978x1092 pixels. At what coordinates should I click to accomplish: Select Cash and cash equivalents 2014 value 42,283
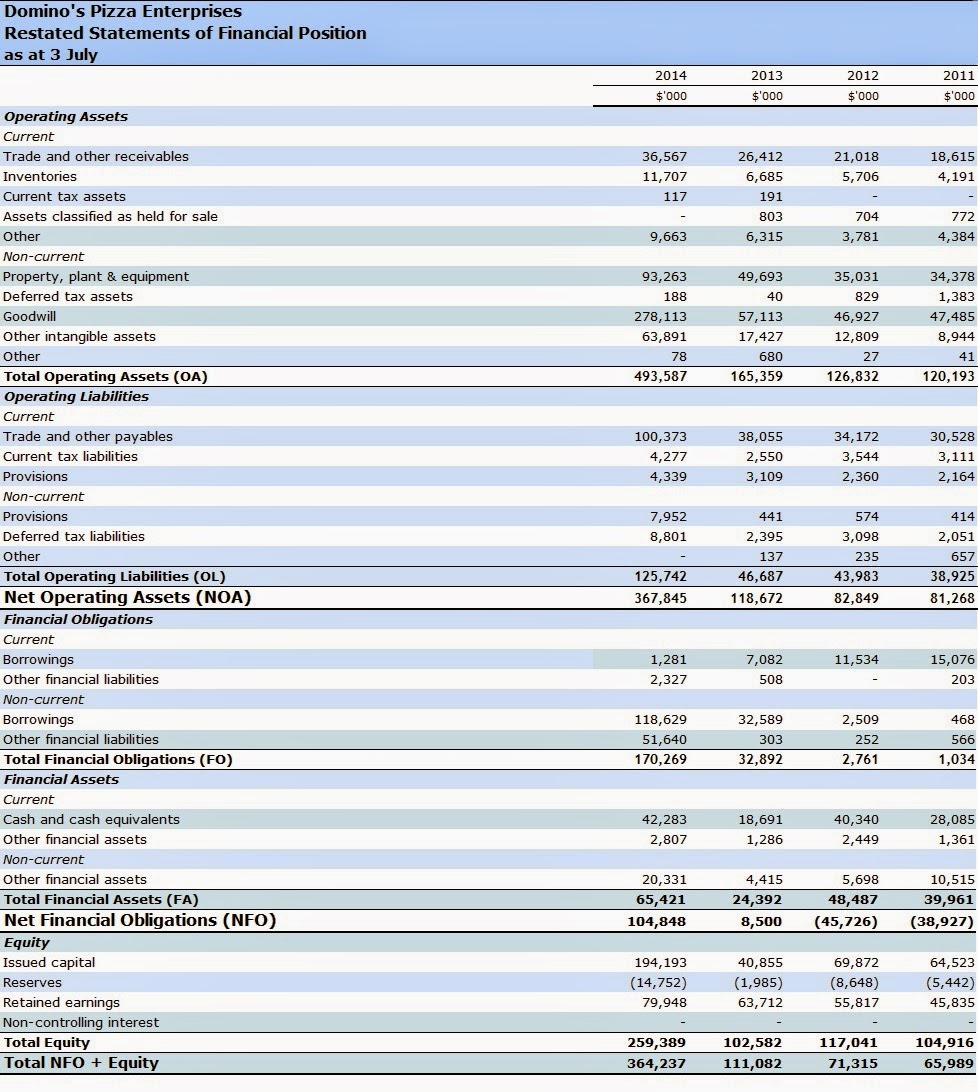coord(665,819)
